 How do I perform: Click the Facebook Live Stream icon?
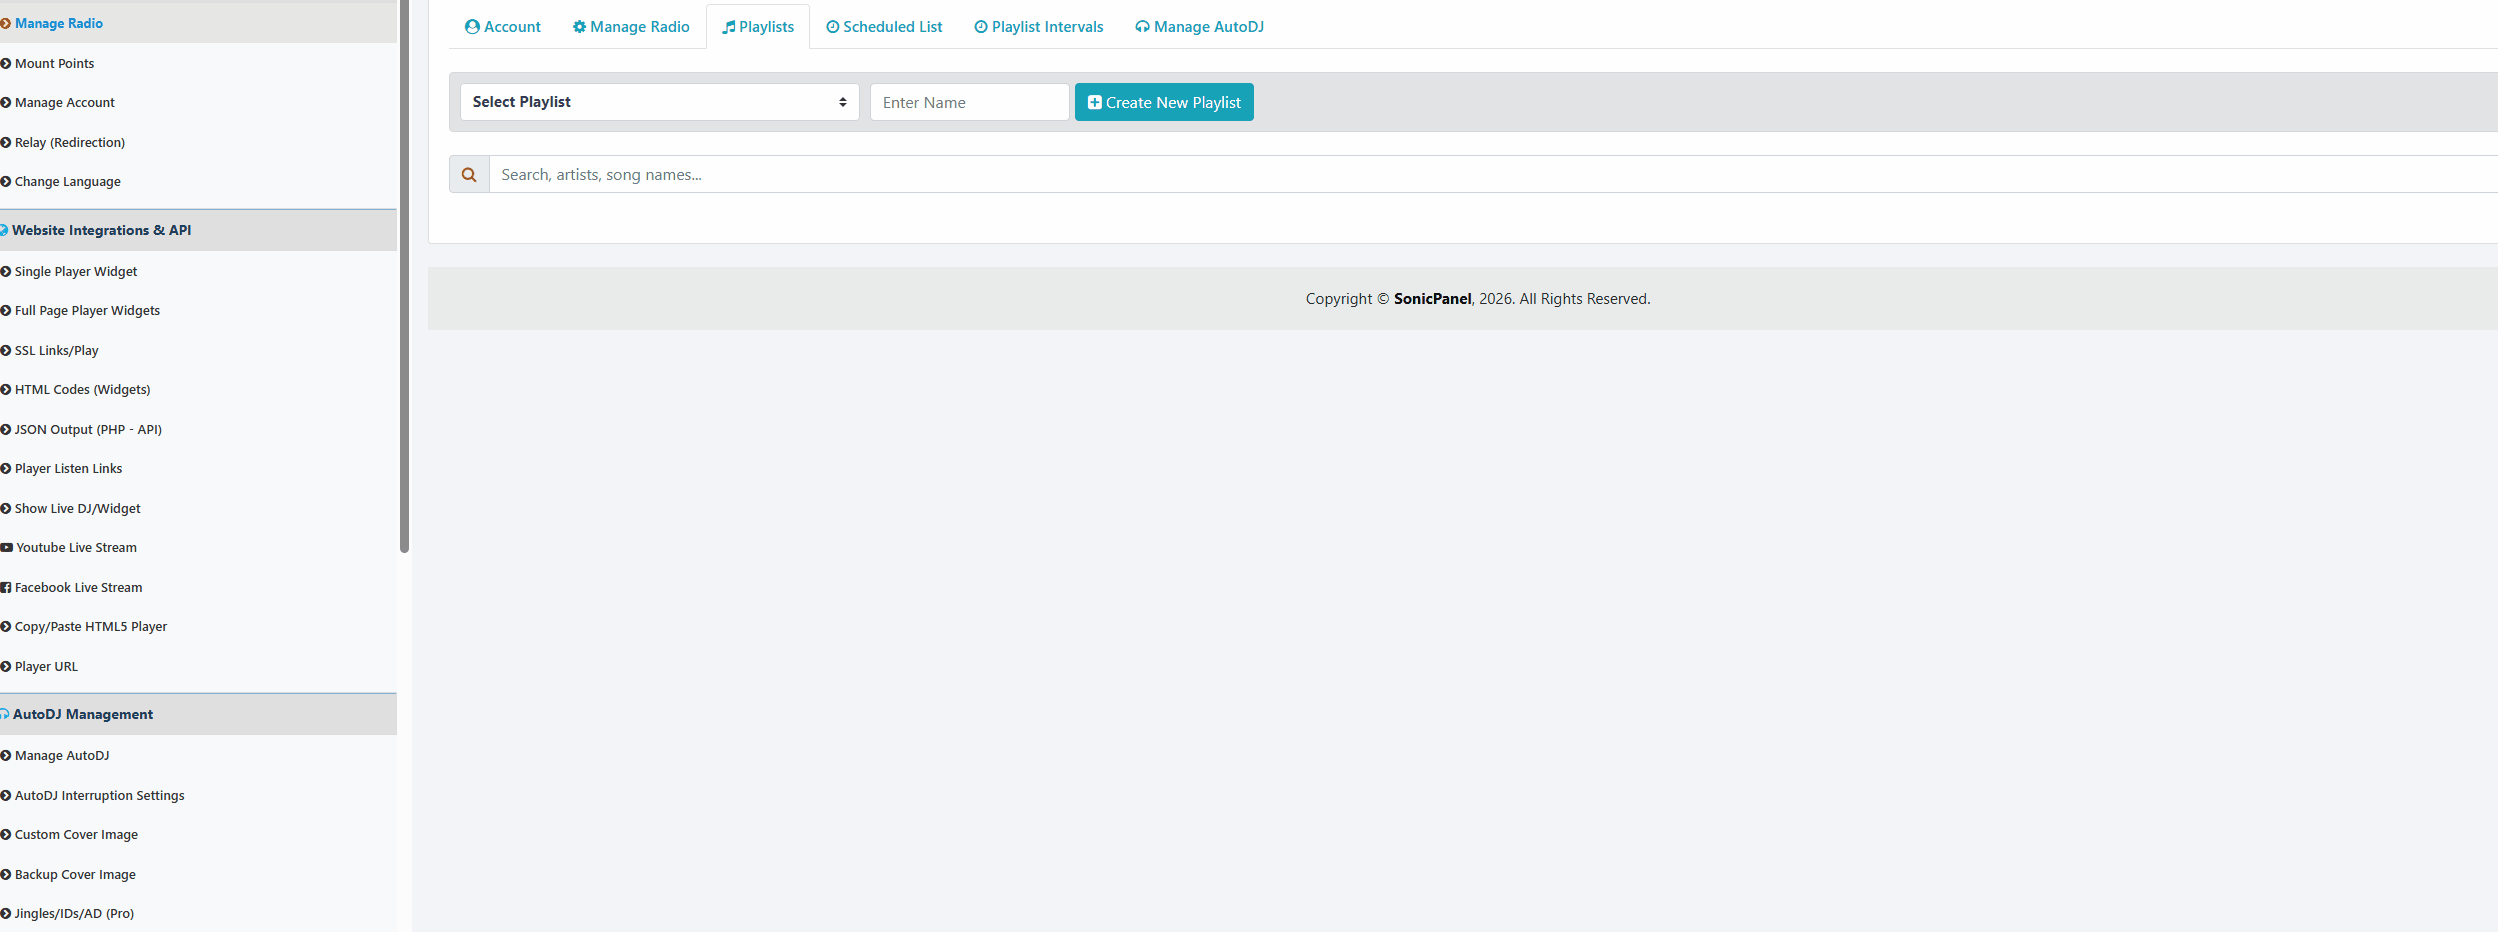click(x=6, y=588)
